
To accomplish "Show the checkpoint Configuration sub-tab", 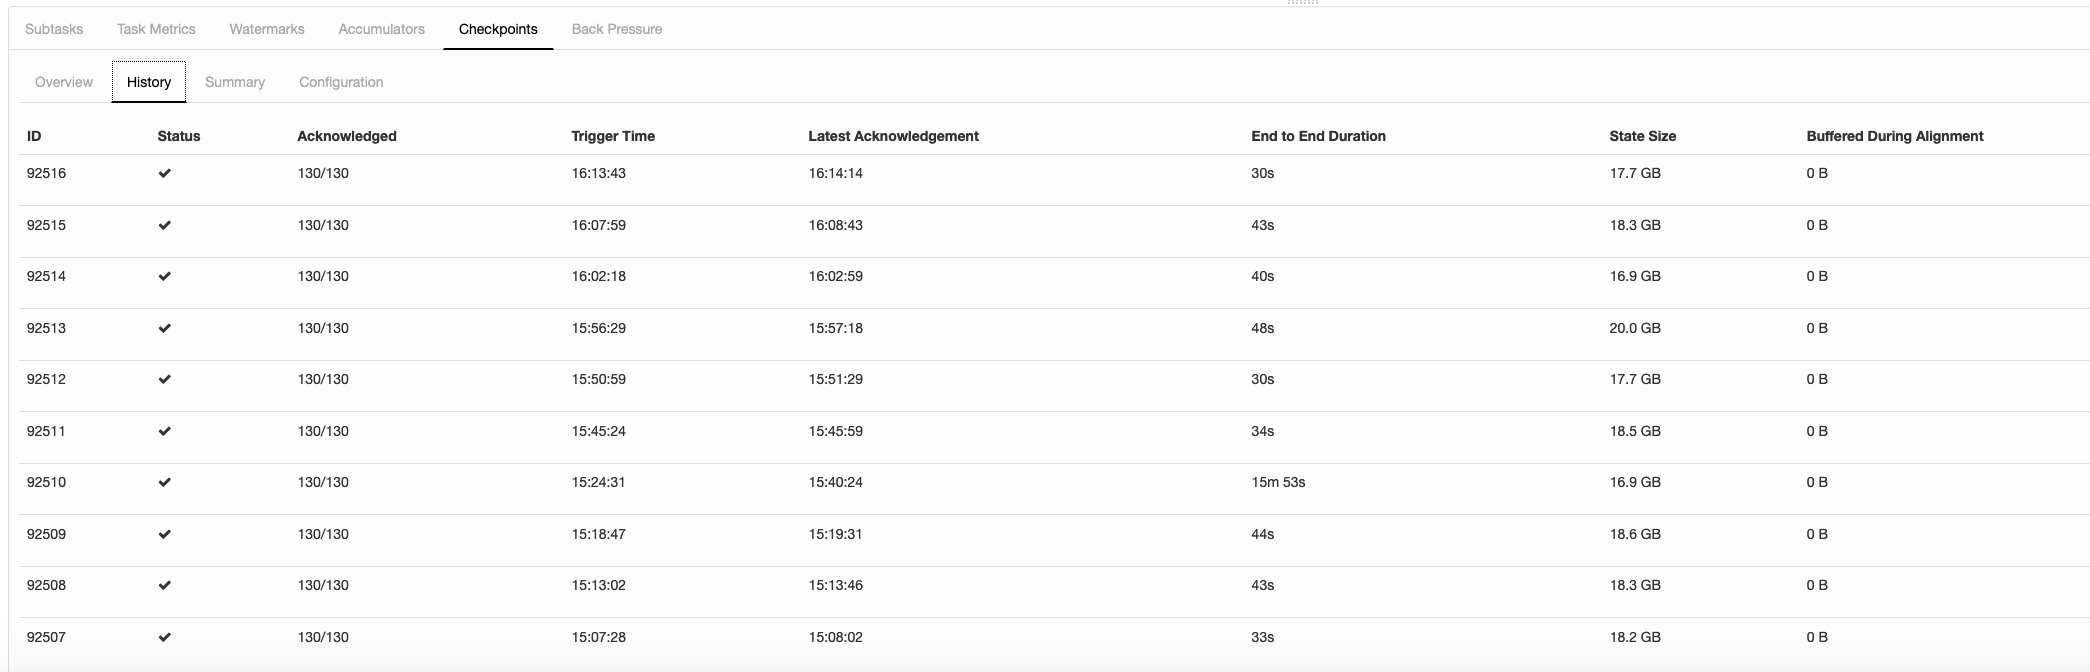I will (x=341, y=82).
